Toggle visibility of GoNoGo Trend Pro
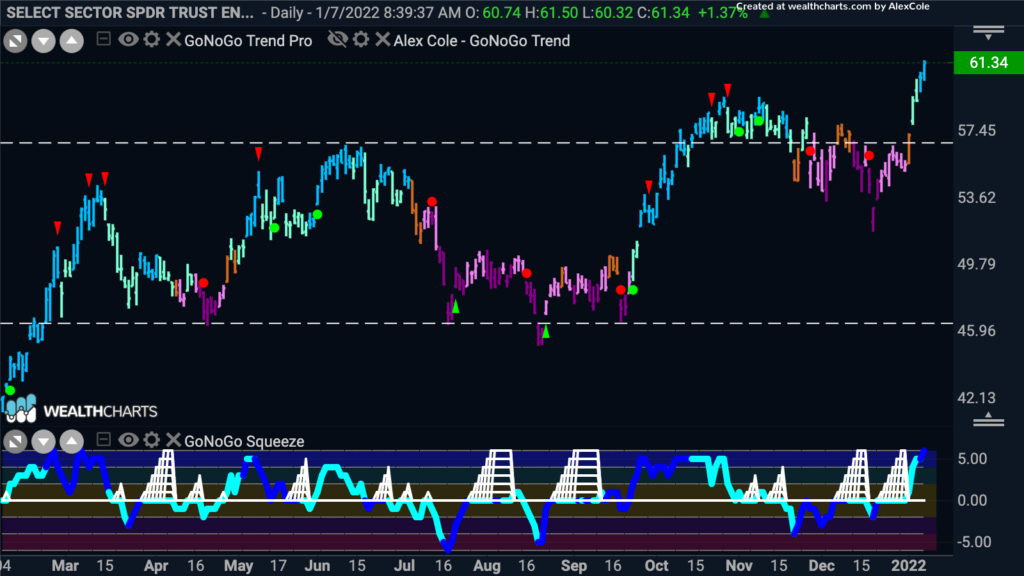The image size is (1024, 576). (128, 40)
